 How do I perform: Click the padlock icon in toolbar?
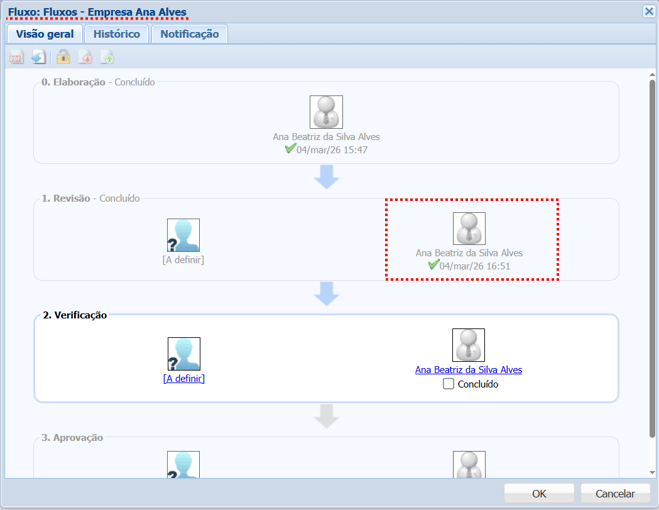pyautogui.click(x=63, y=57)
